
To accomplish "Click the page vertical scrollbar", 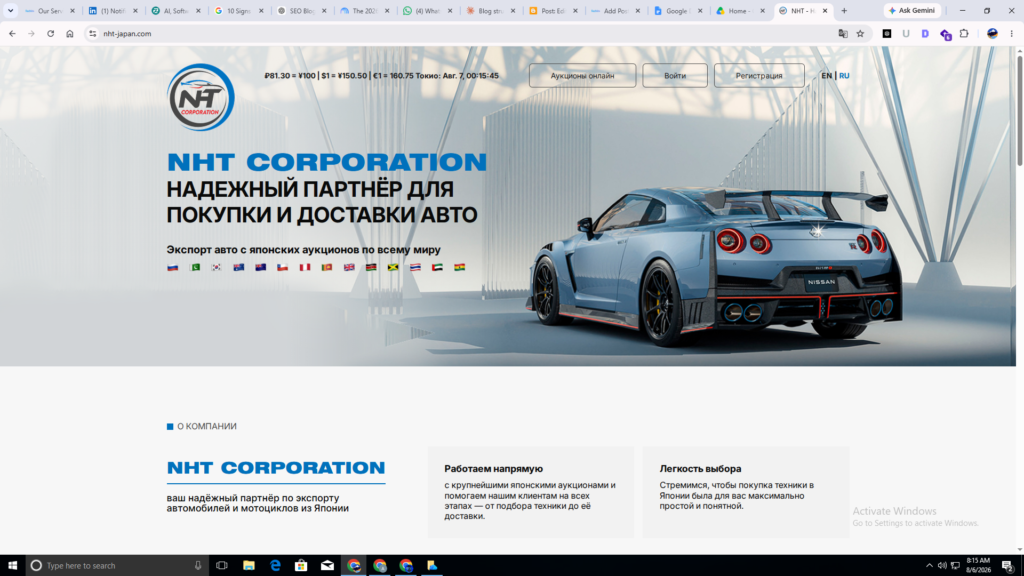I will [1019, 111].
